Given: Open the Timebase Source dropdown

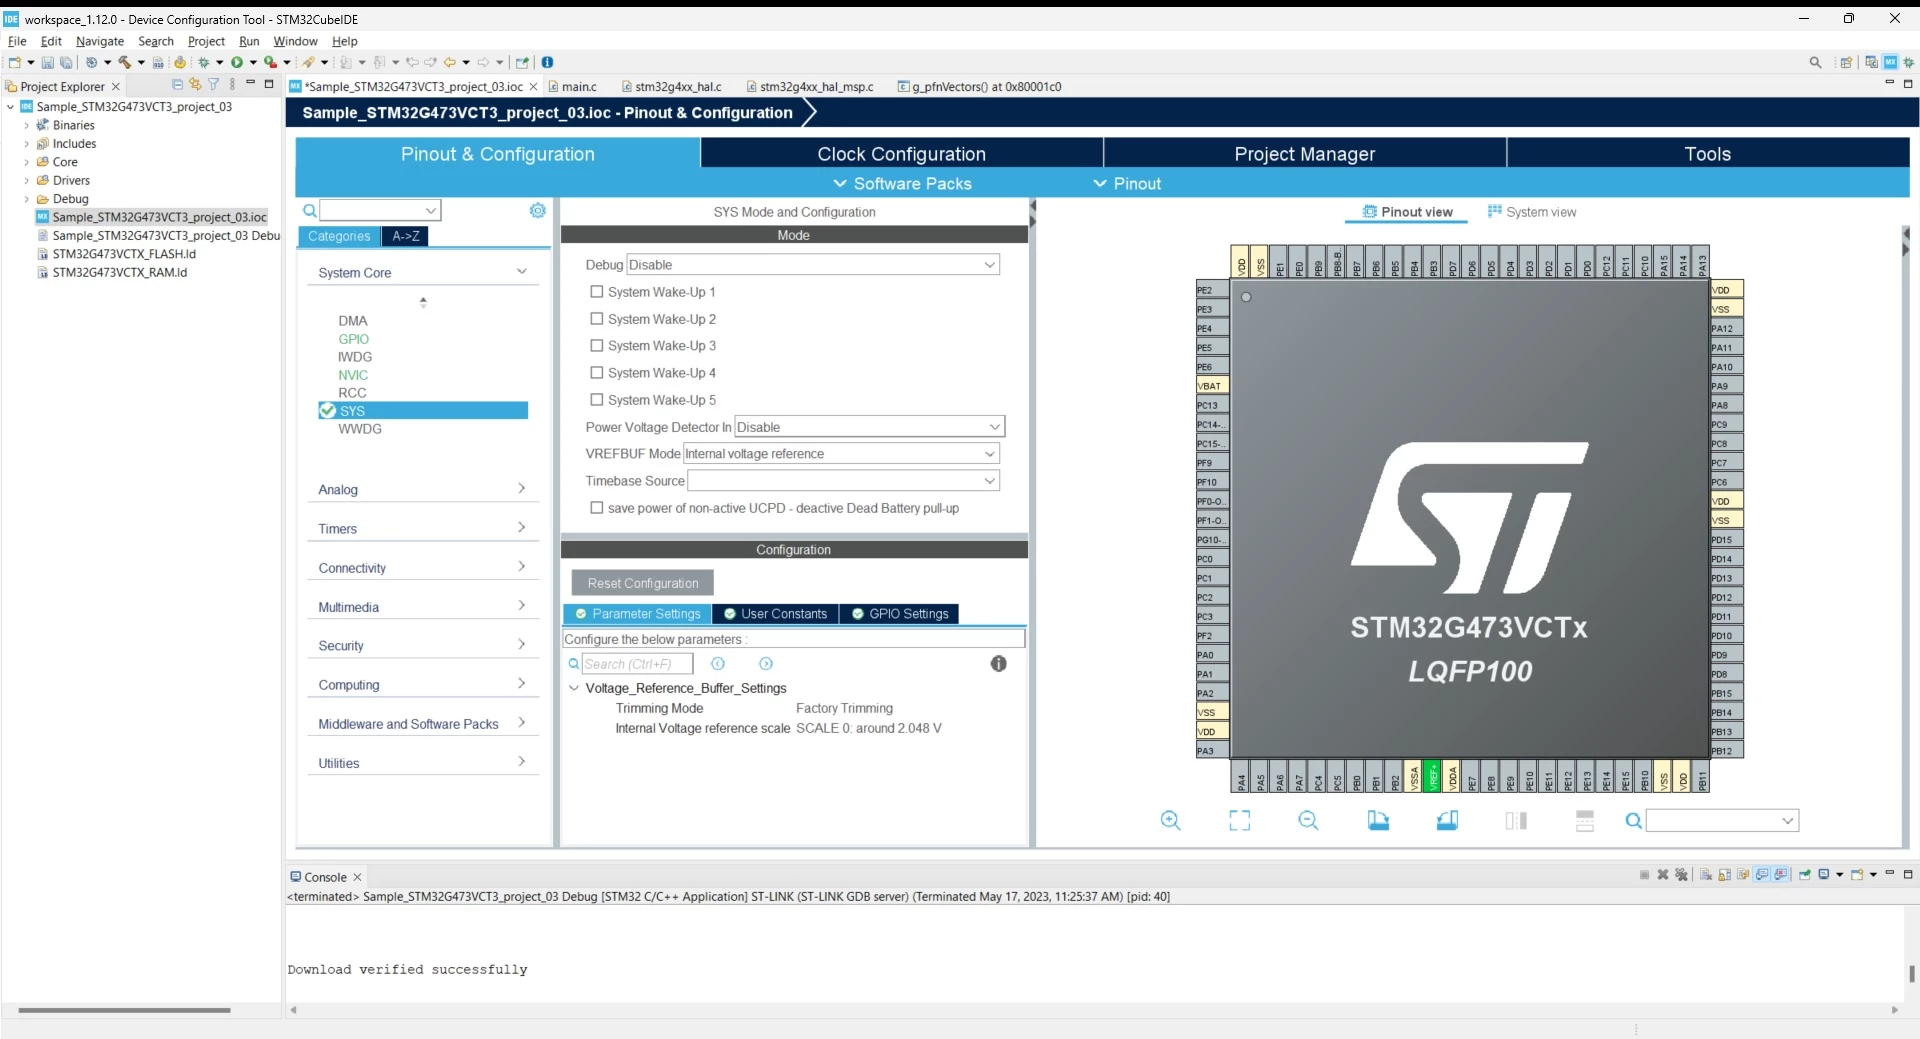Looking at the screenshot, I should [x=843, y=481].
